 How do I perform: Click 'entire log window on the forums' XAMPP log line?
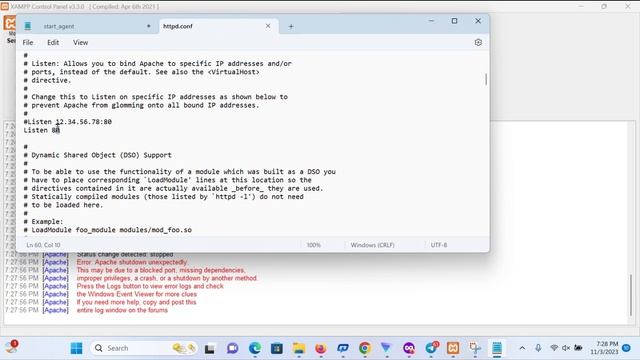tap(122, 310)
